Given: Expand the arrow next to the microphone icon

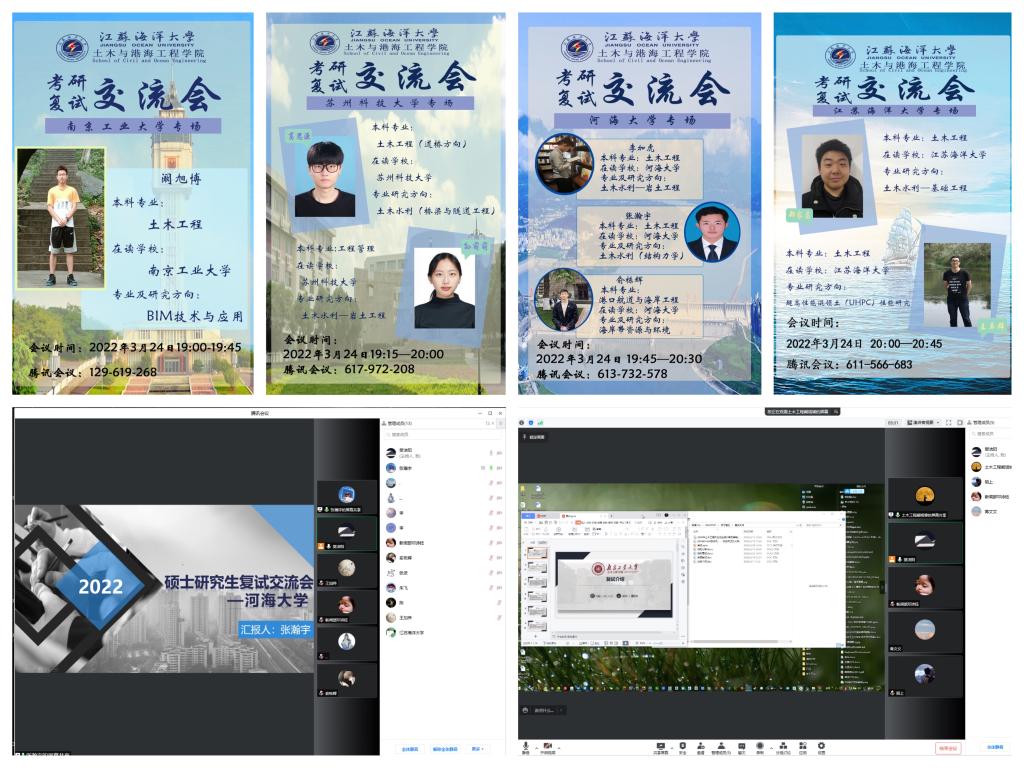Looking at the screenshot, I should (x=535, y=745).
